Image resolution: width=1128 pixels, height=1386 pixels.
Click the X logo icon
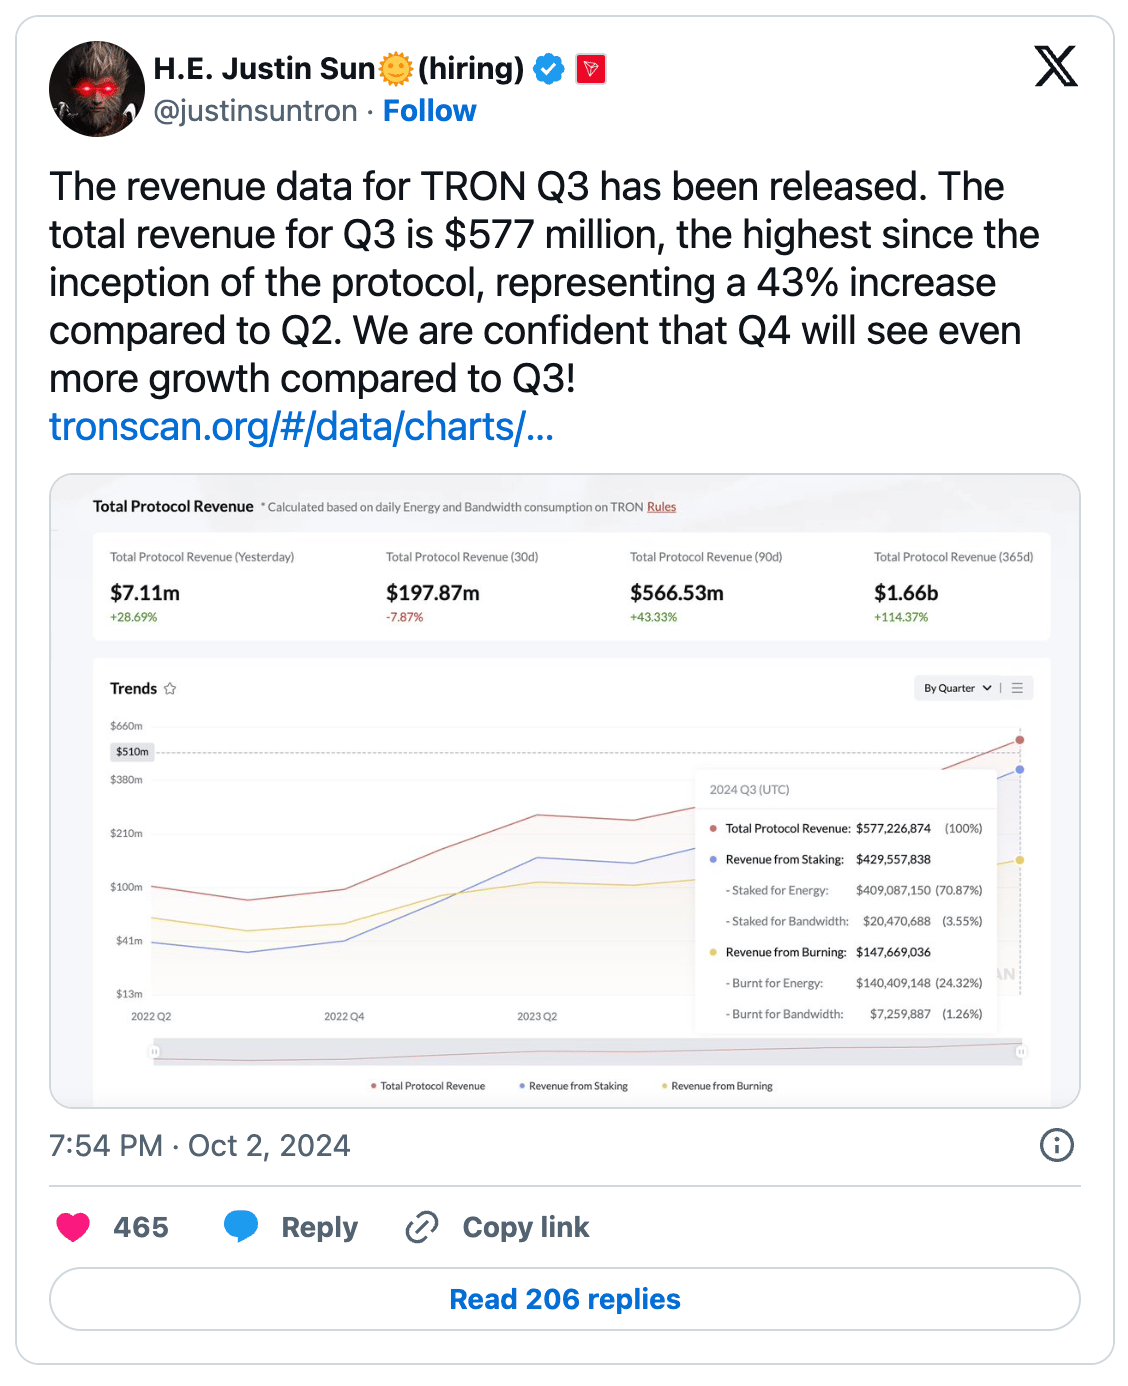(x=1056, y=67)
